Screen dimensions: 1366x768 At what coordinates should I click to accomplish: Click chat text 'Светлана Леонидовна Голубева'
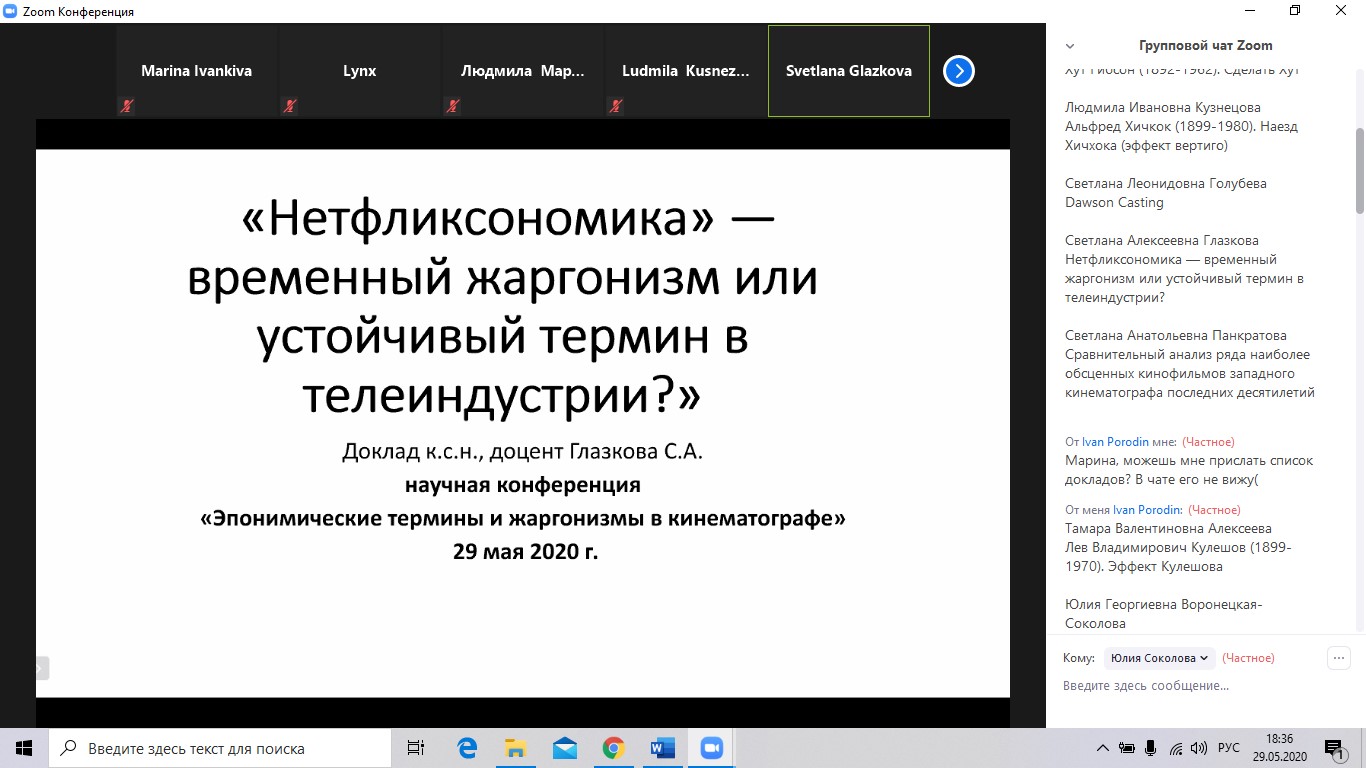tap(1166, 183)
